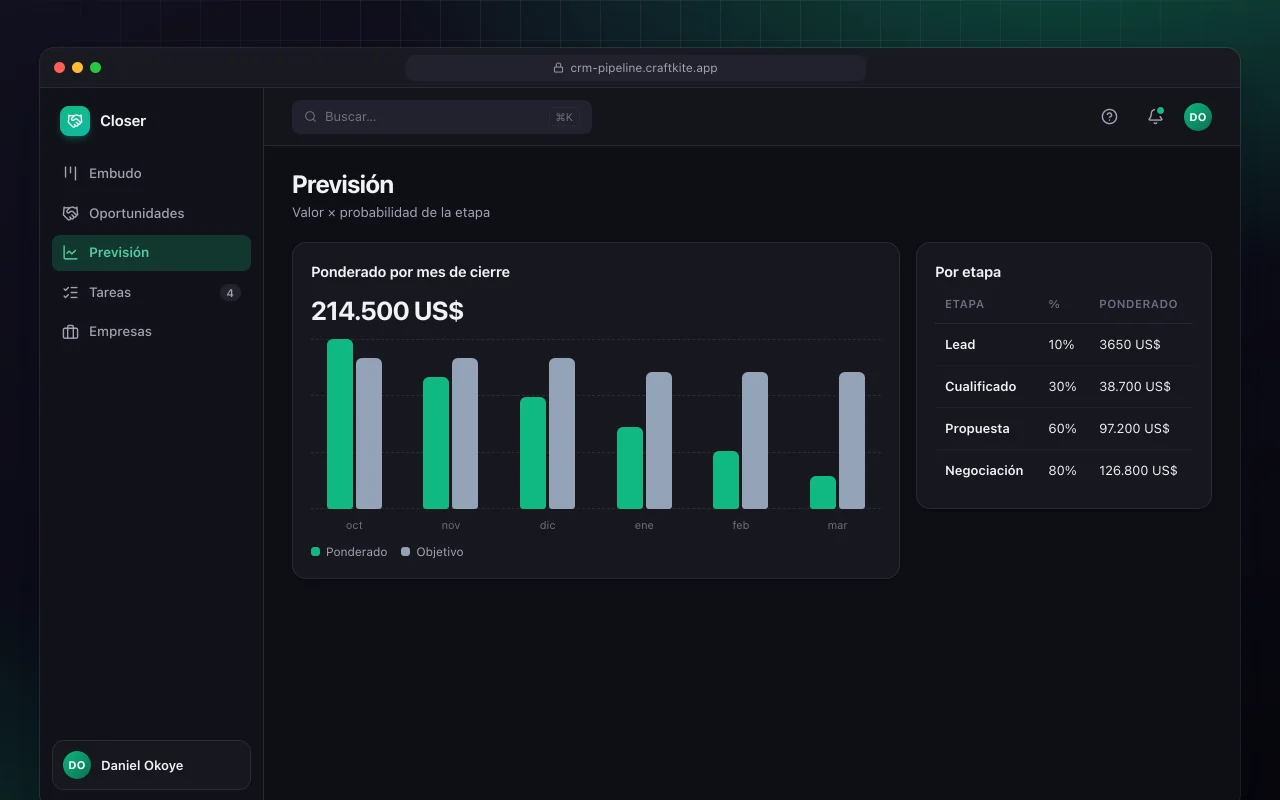Click the gray ene Objetivo bar
1280x800 pixels.
[659, 441]
